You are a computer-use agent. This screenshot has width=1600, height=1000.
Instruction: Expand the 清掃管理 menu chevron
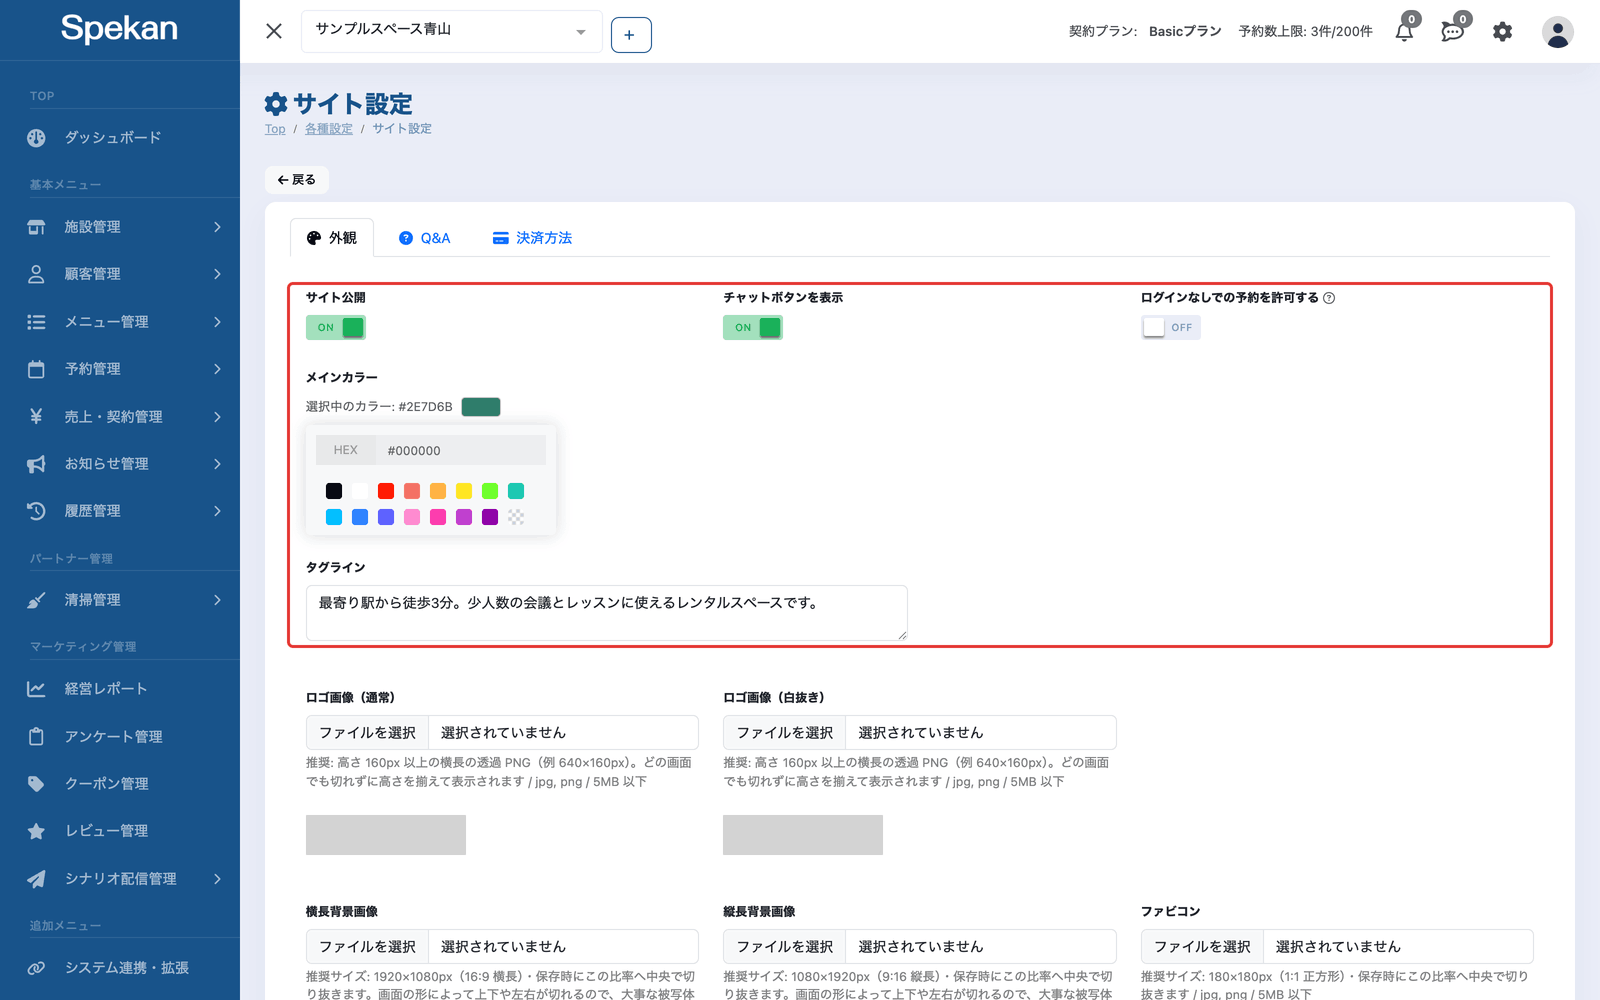[217, 600]
